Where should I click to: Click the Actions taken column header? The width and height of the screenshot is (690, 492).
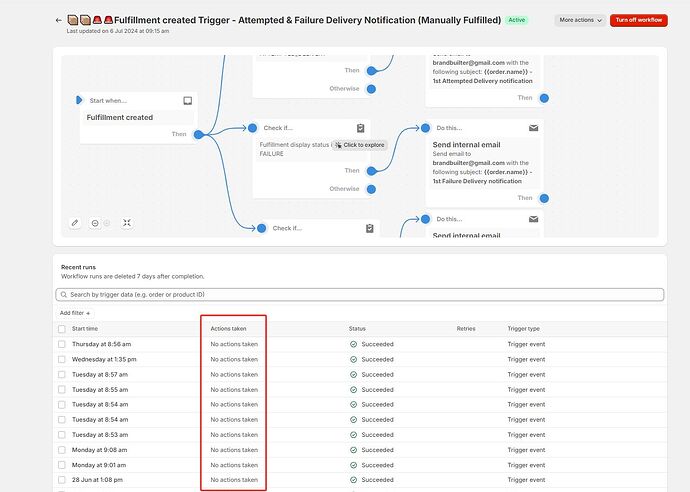pos(228,329)
